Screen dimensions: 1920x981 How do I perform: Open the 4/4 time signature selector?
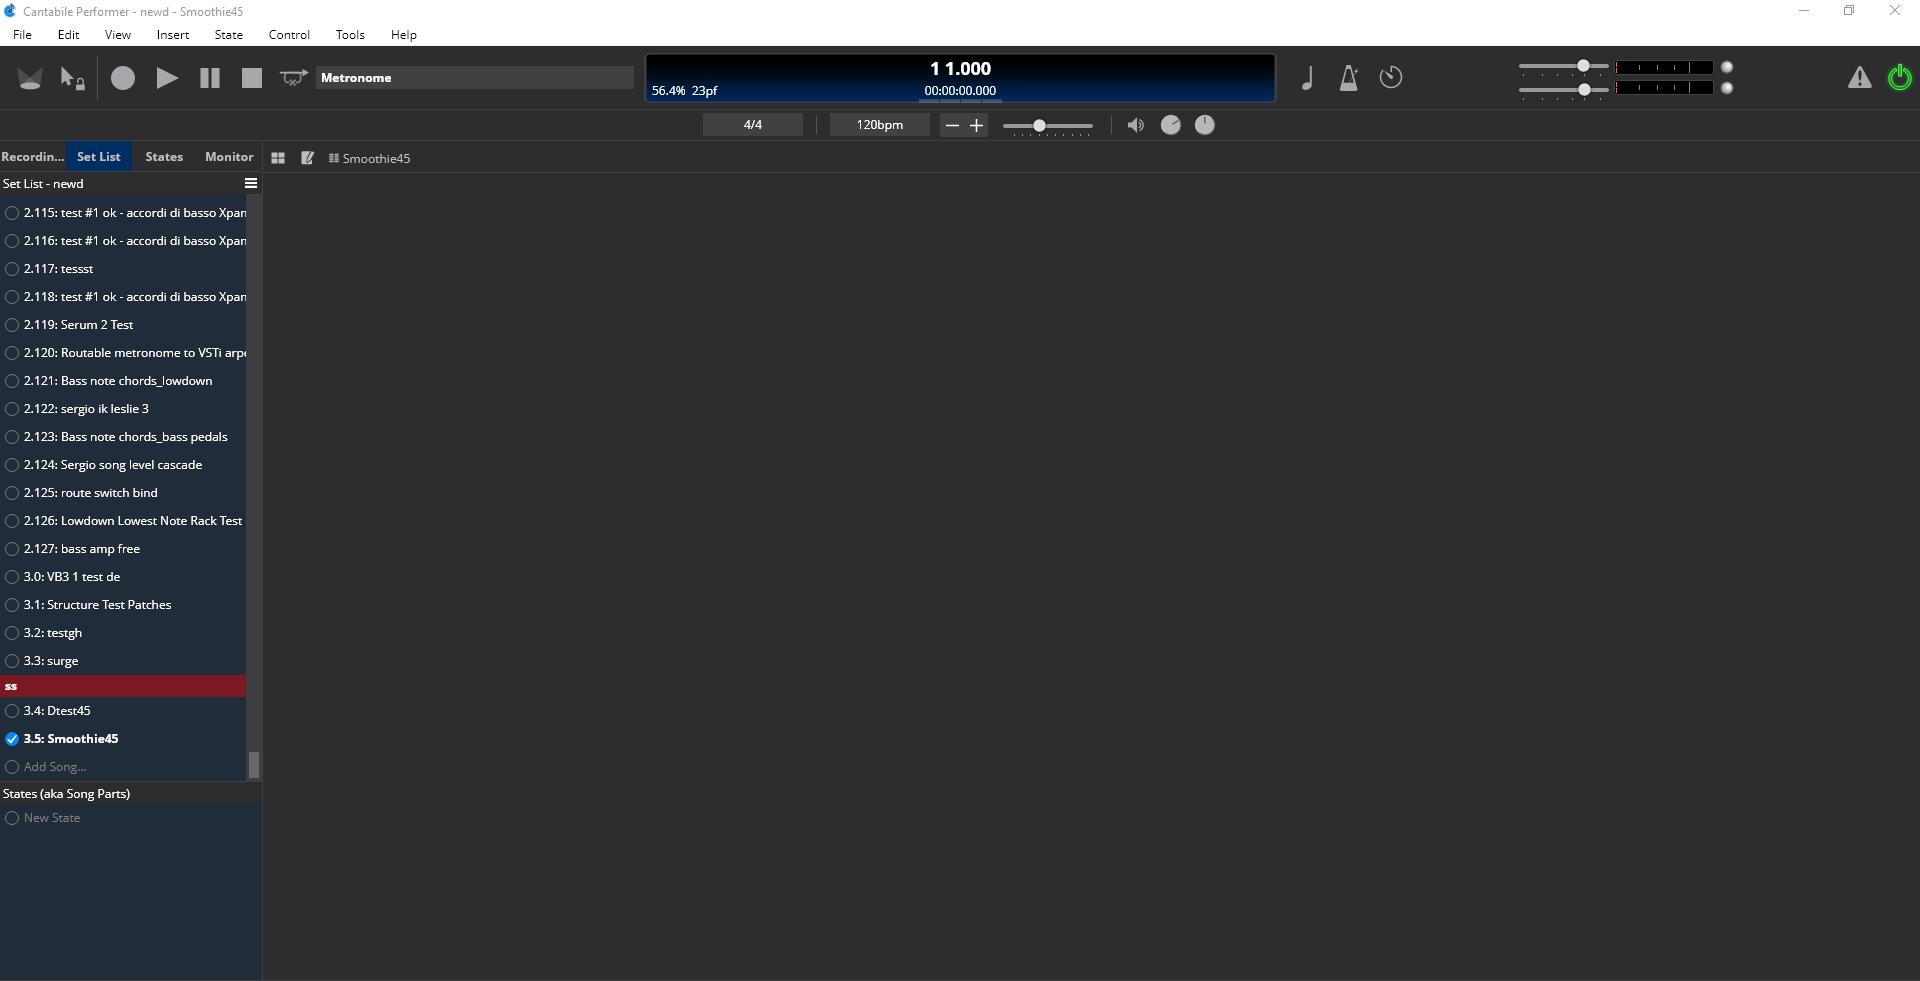[752, 125]
